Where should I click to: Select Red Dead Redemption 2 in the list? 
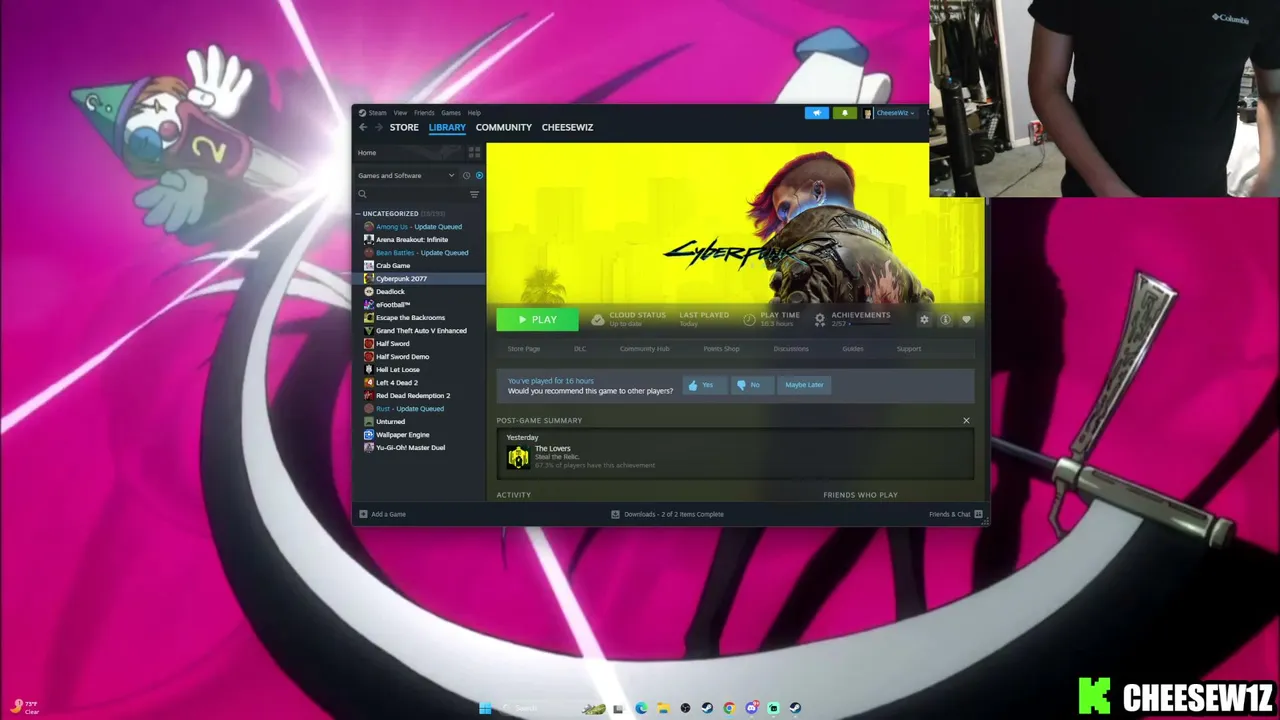(x=420, y=396)
